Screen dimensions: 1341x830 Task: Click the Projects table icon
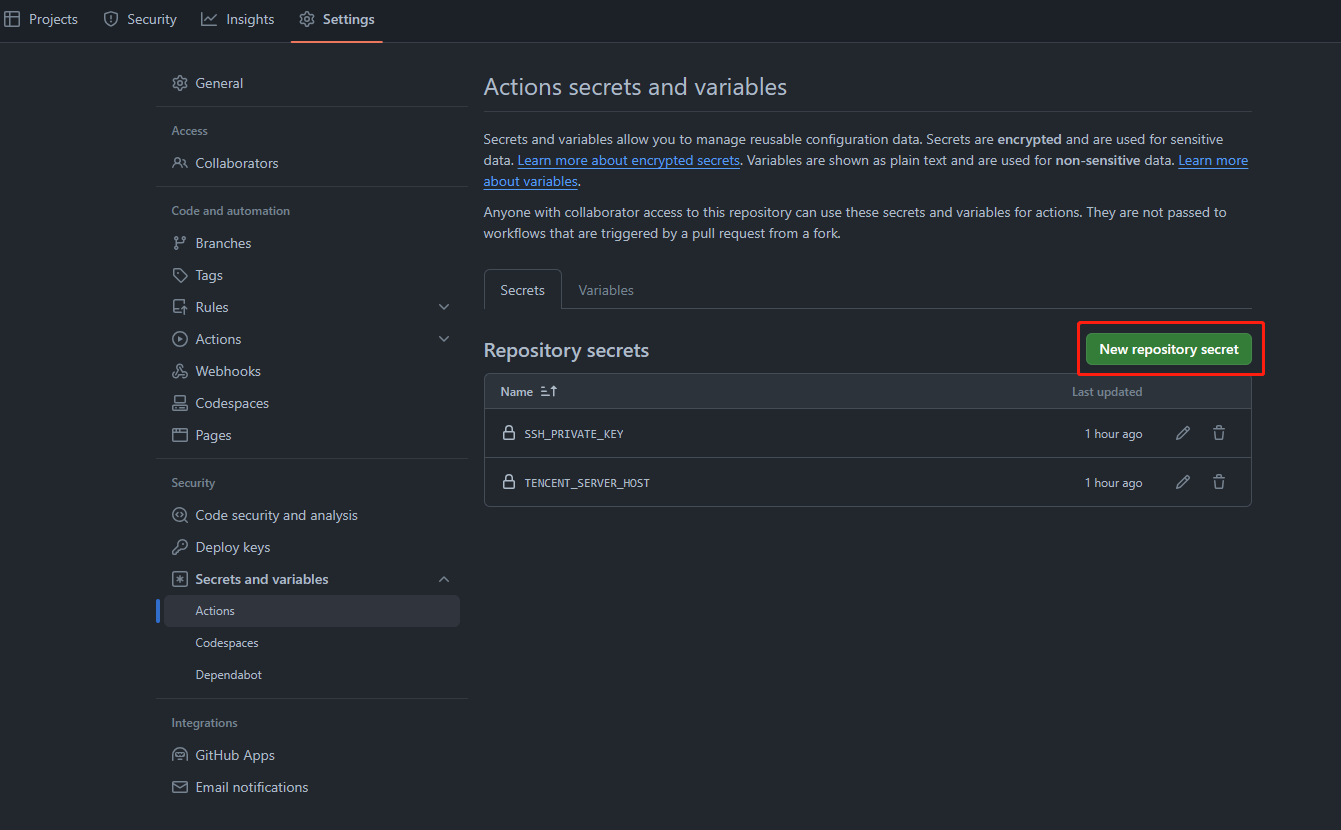pos(12,19)
